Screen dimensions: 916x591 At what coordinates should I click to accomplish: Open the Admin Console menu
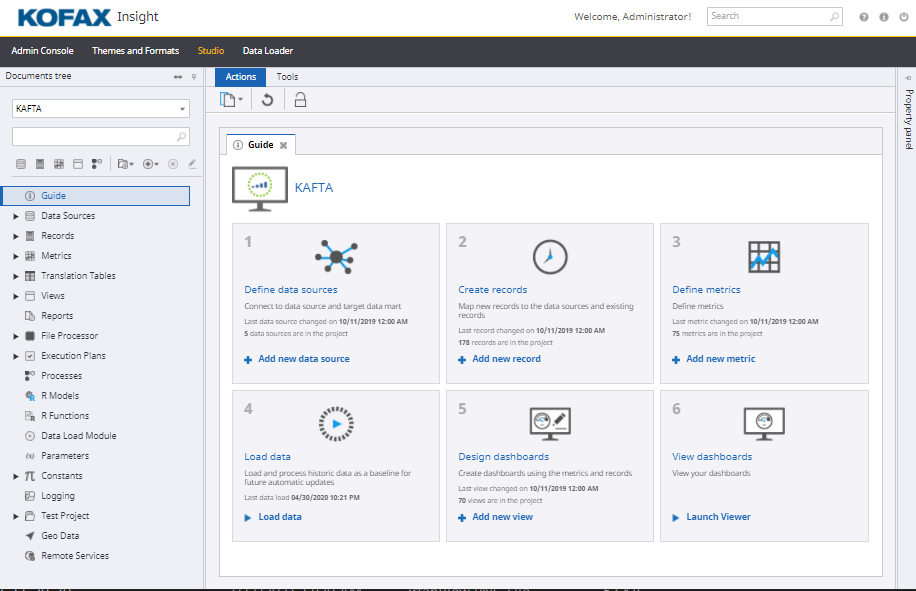click(42, 51)
